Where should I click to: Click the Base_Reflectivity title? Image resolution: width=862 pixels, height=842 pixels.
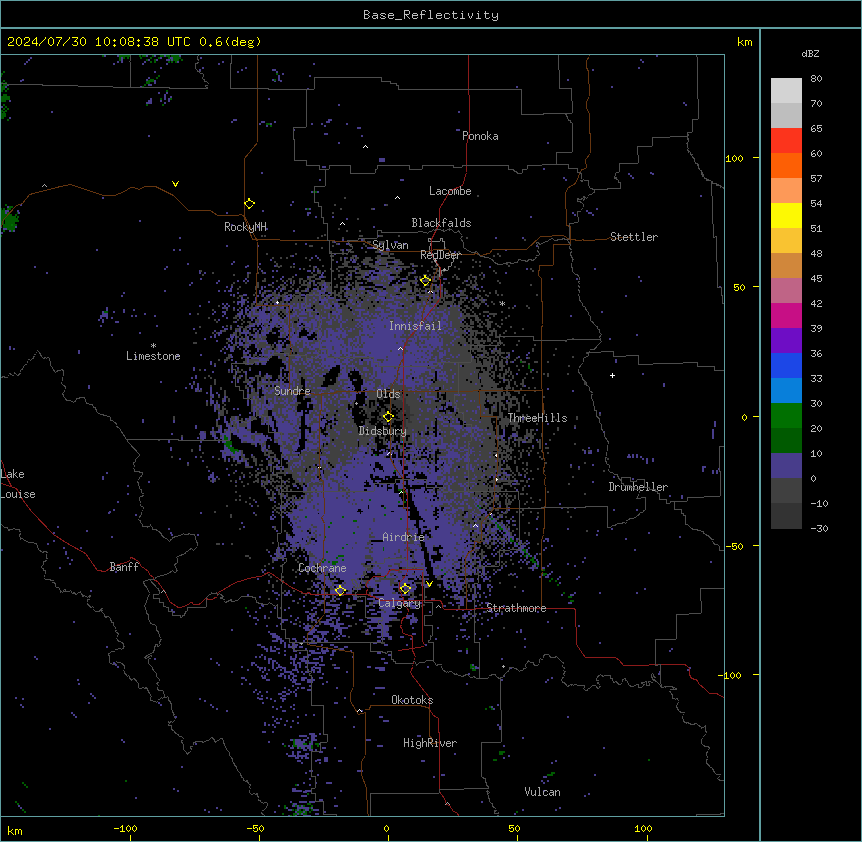coord(431,15)
